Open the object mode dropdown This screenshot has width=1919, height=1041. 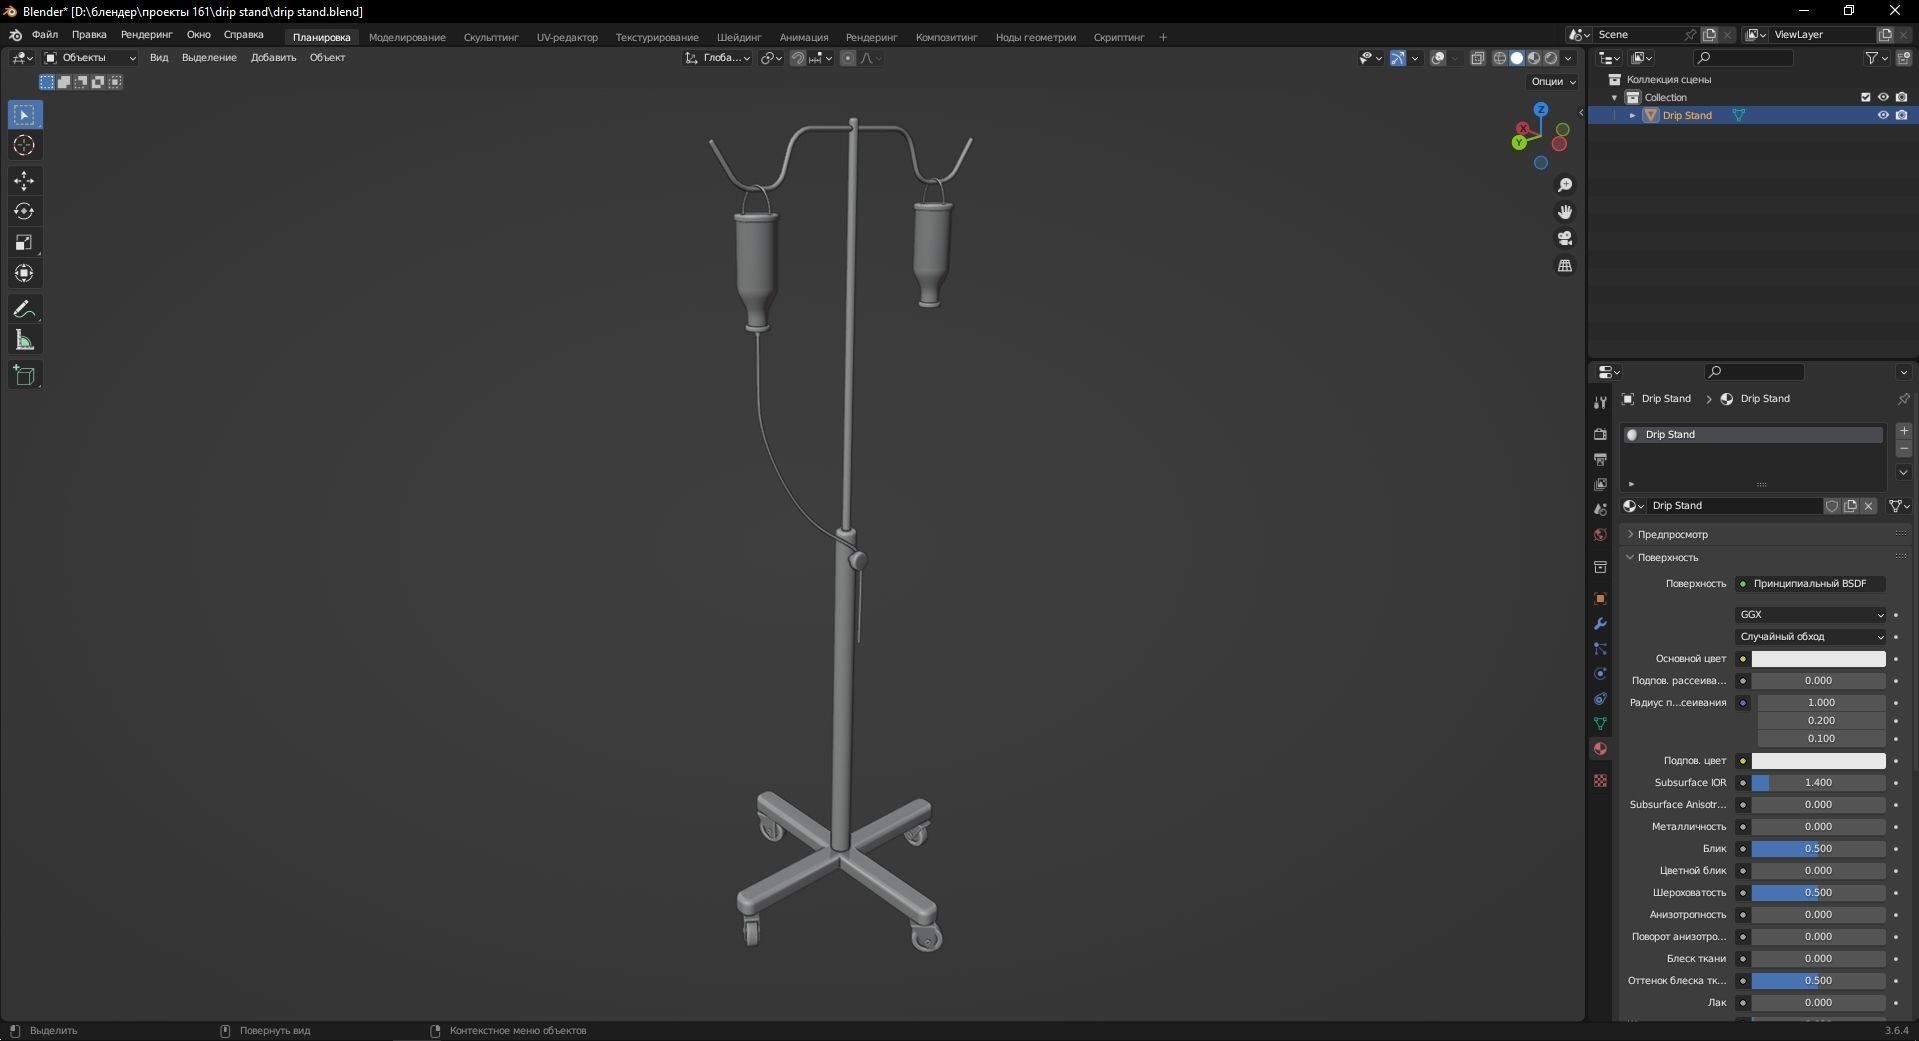[90, 58]
